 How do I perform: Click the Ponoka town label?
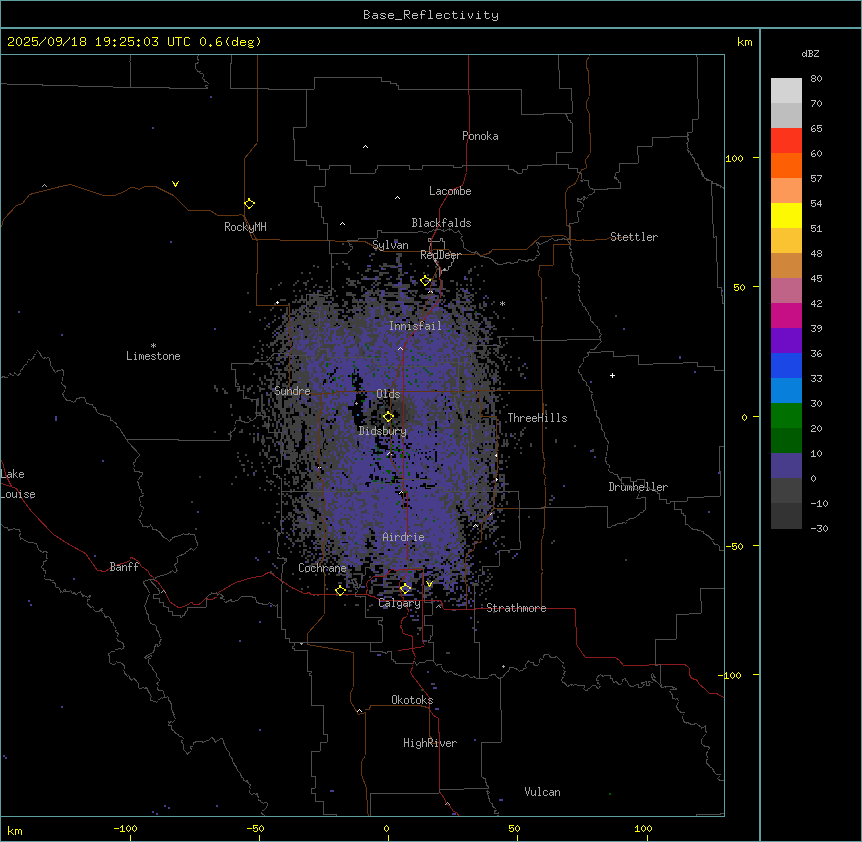tap(480, 136)
